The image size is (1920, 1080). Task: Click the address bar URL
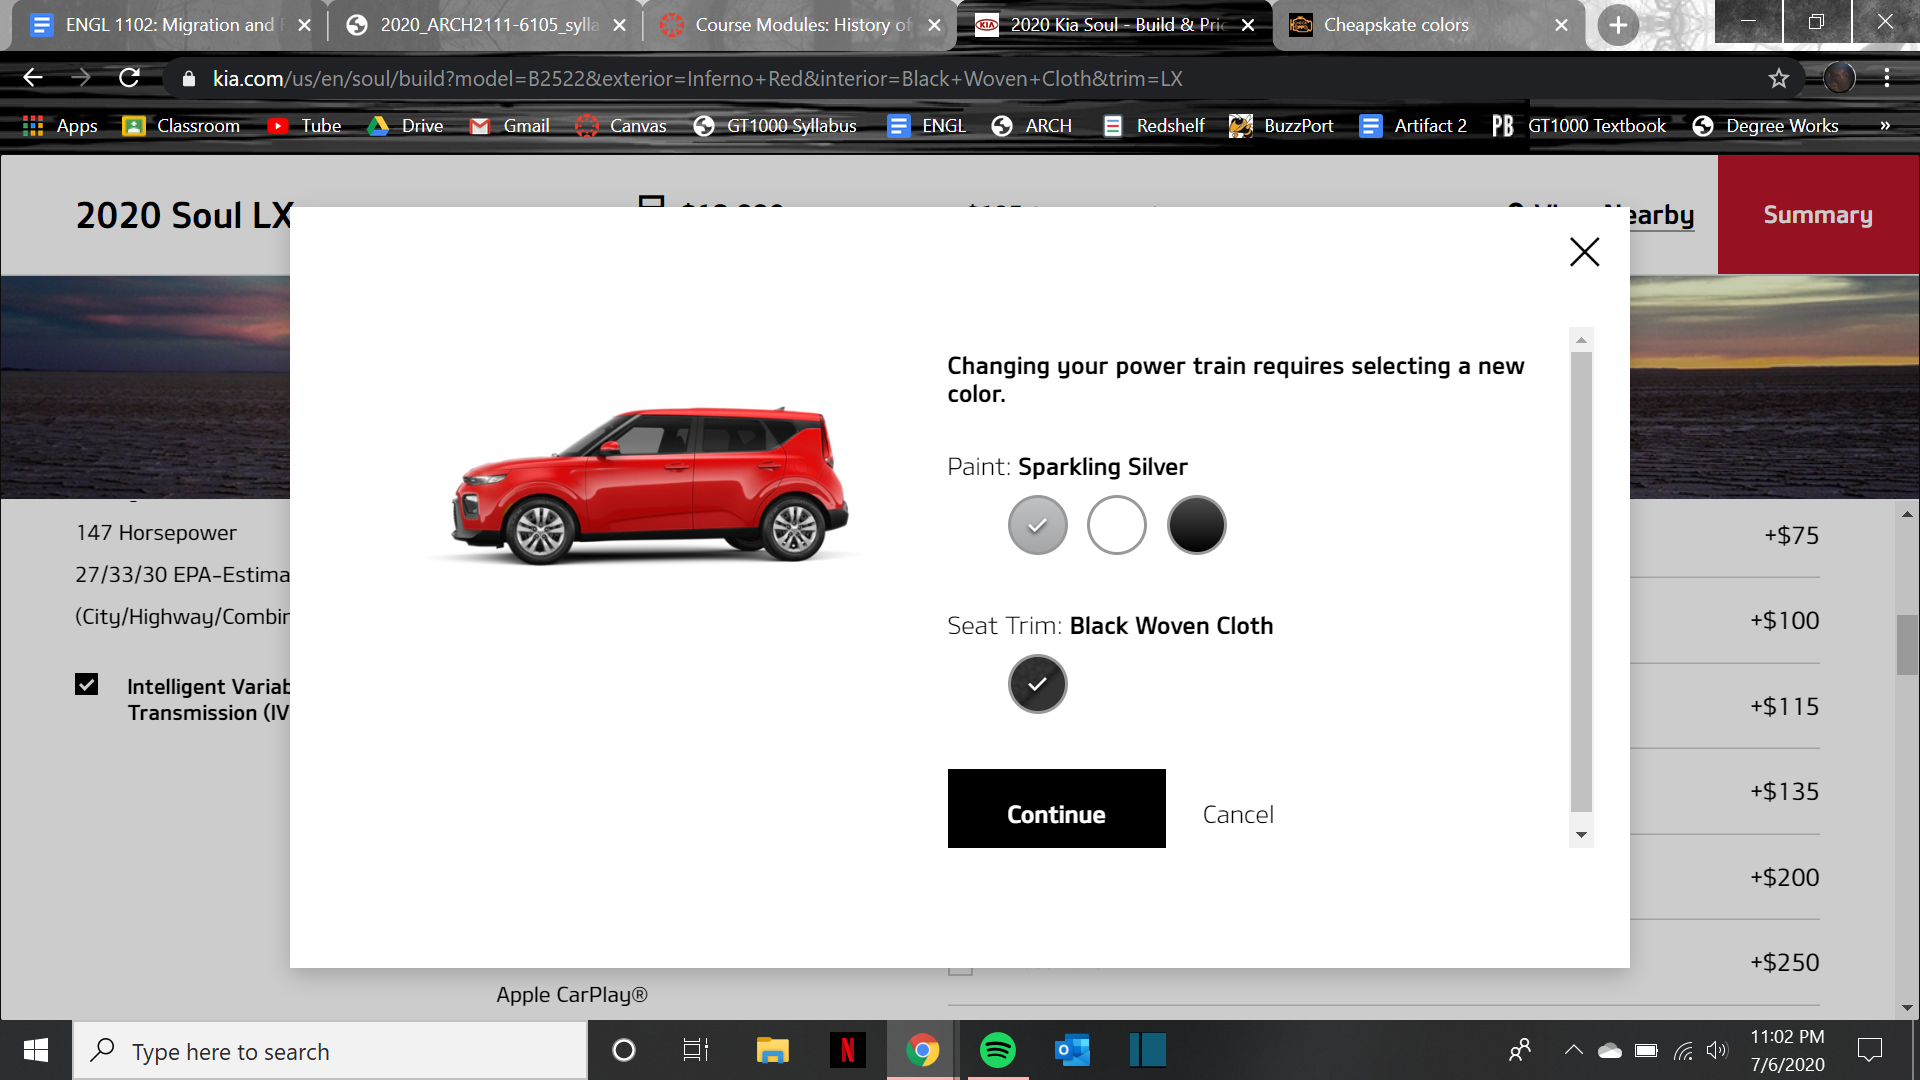click(x=697, y=78)
